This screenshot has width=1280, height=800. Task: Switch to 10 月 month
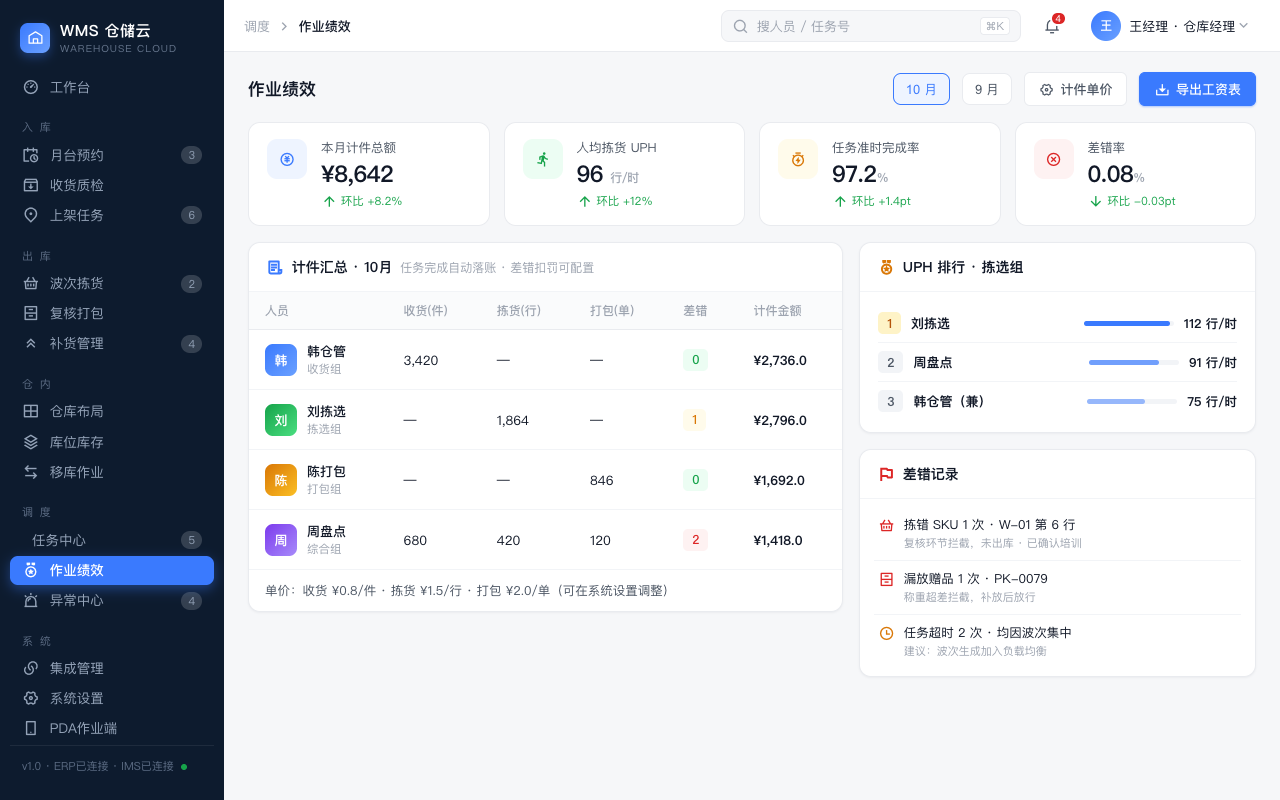point(921,89)
